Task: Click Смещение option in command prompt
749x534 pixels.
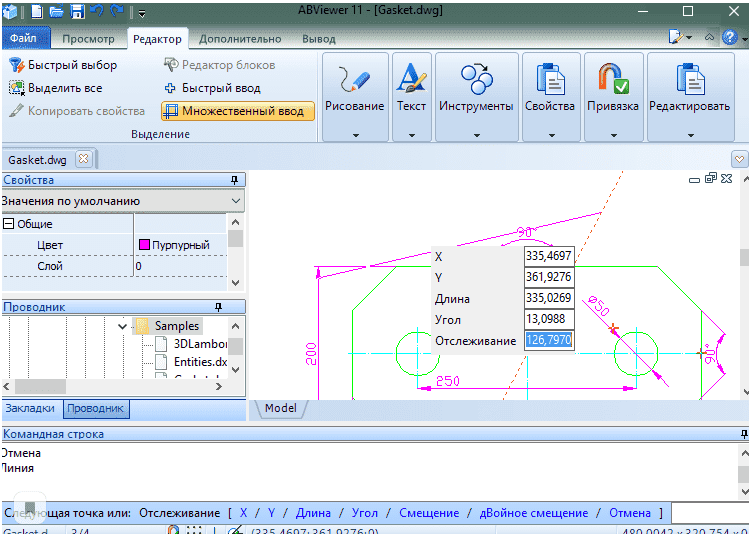Action: 429,513
